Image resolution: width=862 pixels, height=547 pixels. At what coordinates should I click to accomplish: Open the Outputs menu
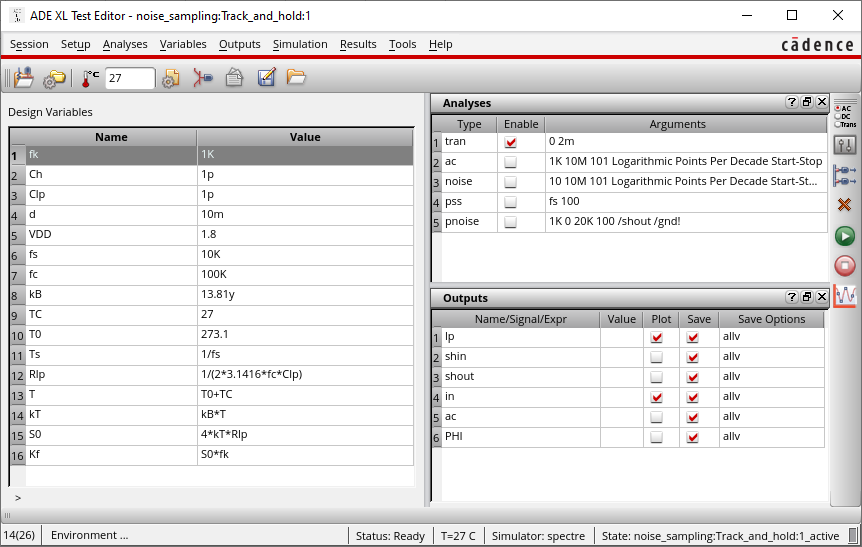tap(240, 44)
